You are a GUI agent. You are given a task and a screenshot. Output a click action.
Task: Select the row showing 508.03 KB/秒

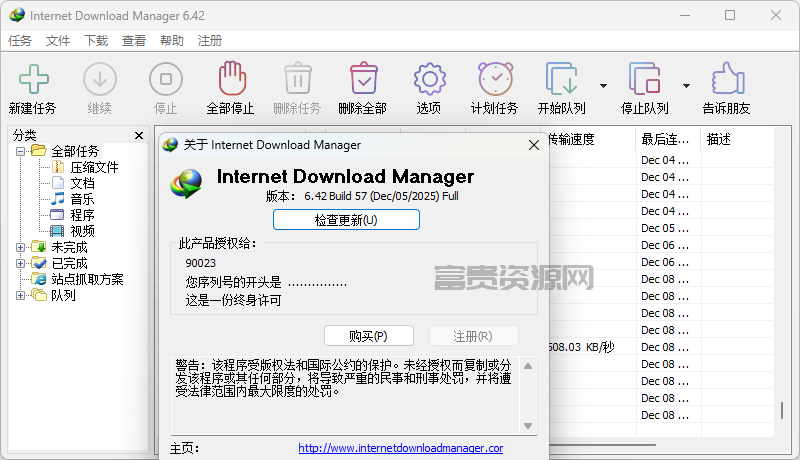(x=661, y=347)
